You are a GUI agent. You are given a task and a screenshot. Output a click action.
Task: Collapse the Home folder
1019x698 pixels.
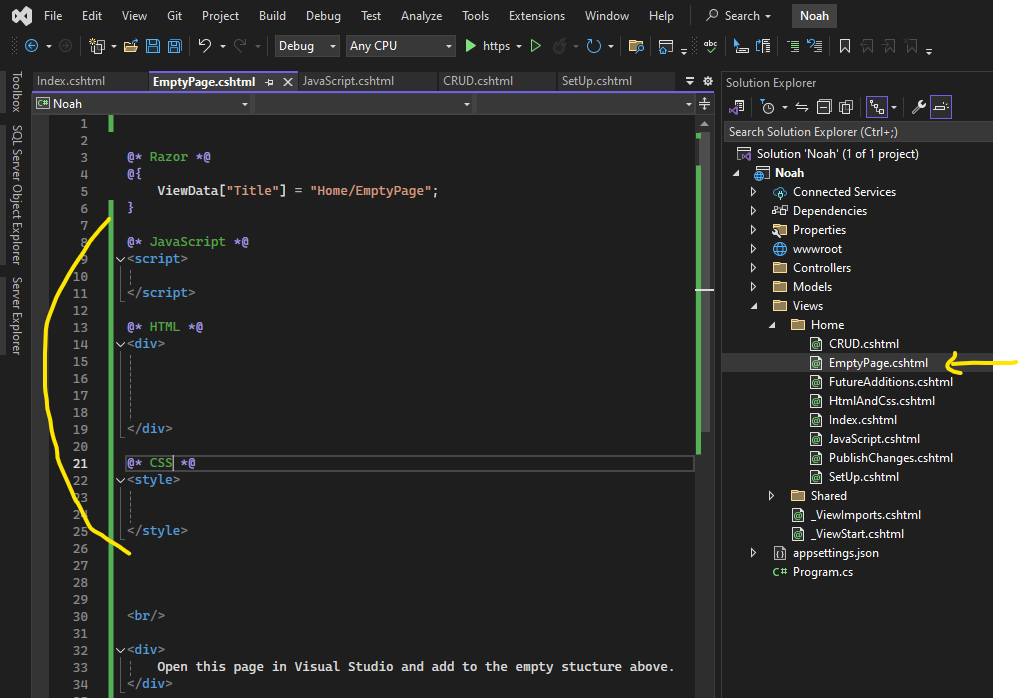point(772,325)
